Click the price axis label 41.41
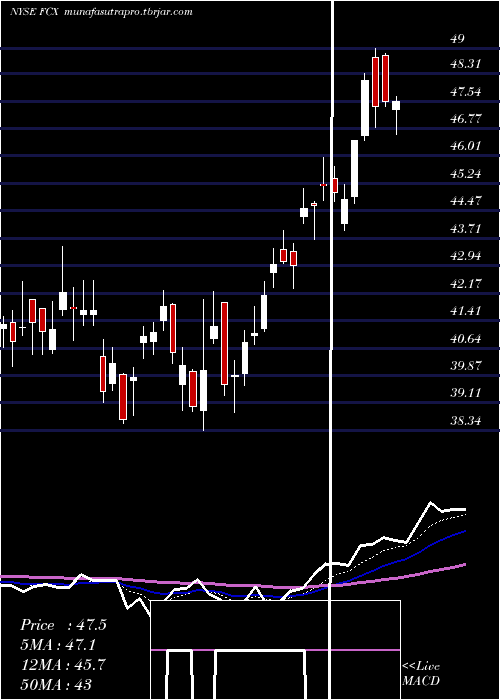The height and width of the screenshot is (700, 500). tap(466, 311)
